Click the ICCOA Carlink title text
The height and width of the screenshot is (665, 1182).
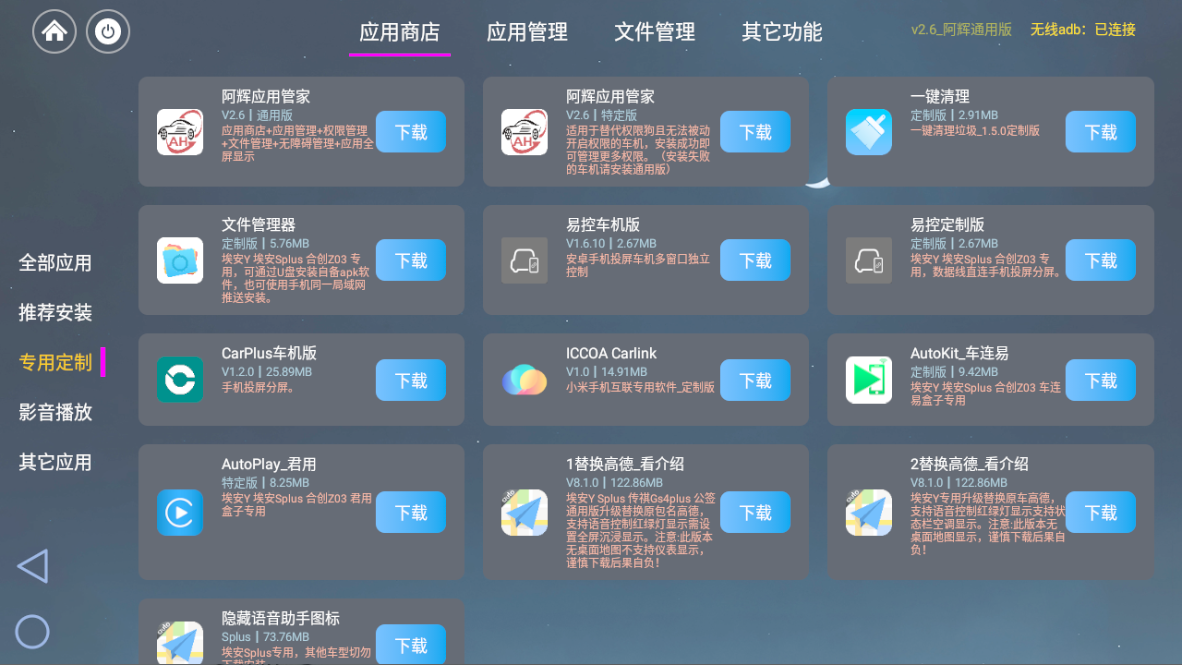(x=611, y=353)
